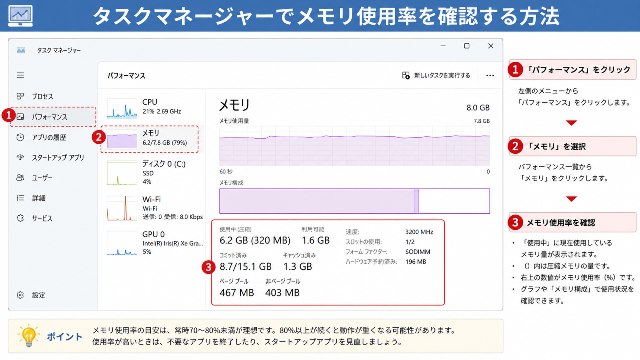Open the hamburger navigation menu icon
640x360 pixels.
tap(20, 75)
